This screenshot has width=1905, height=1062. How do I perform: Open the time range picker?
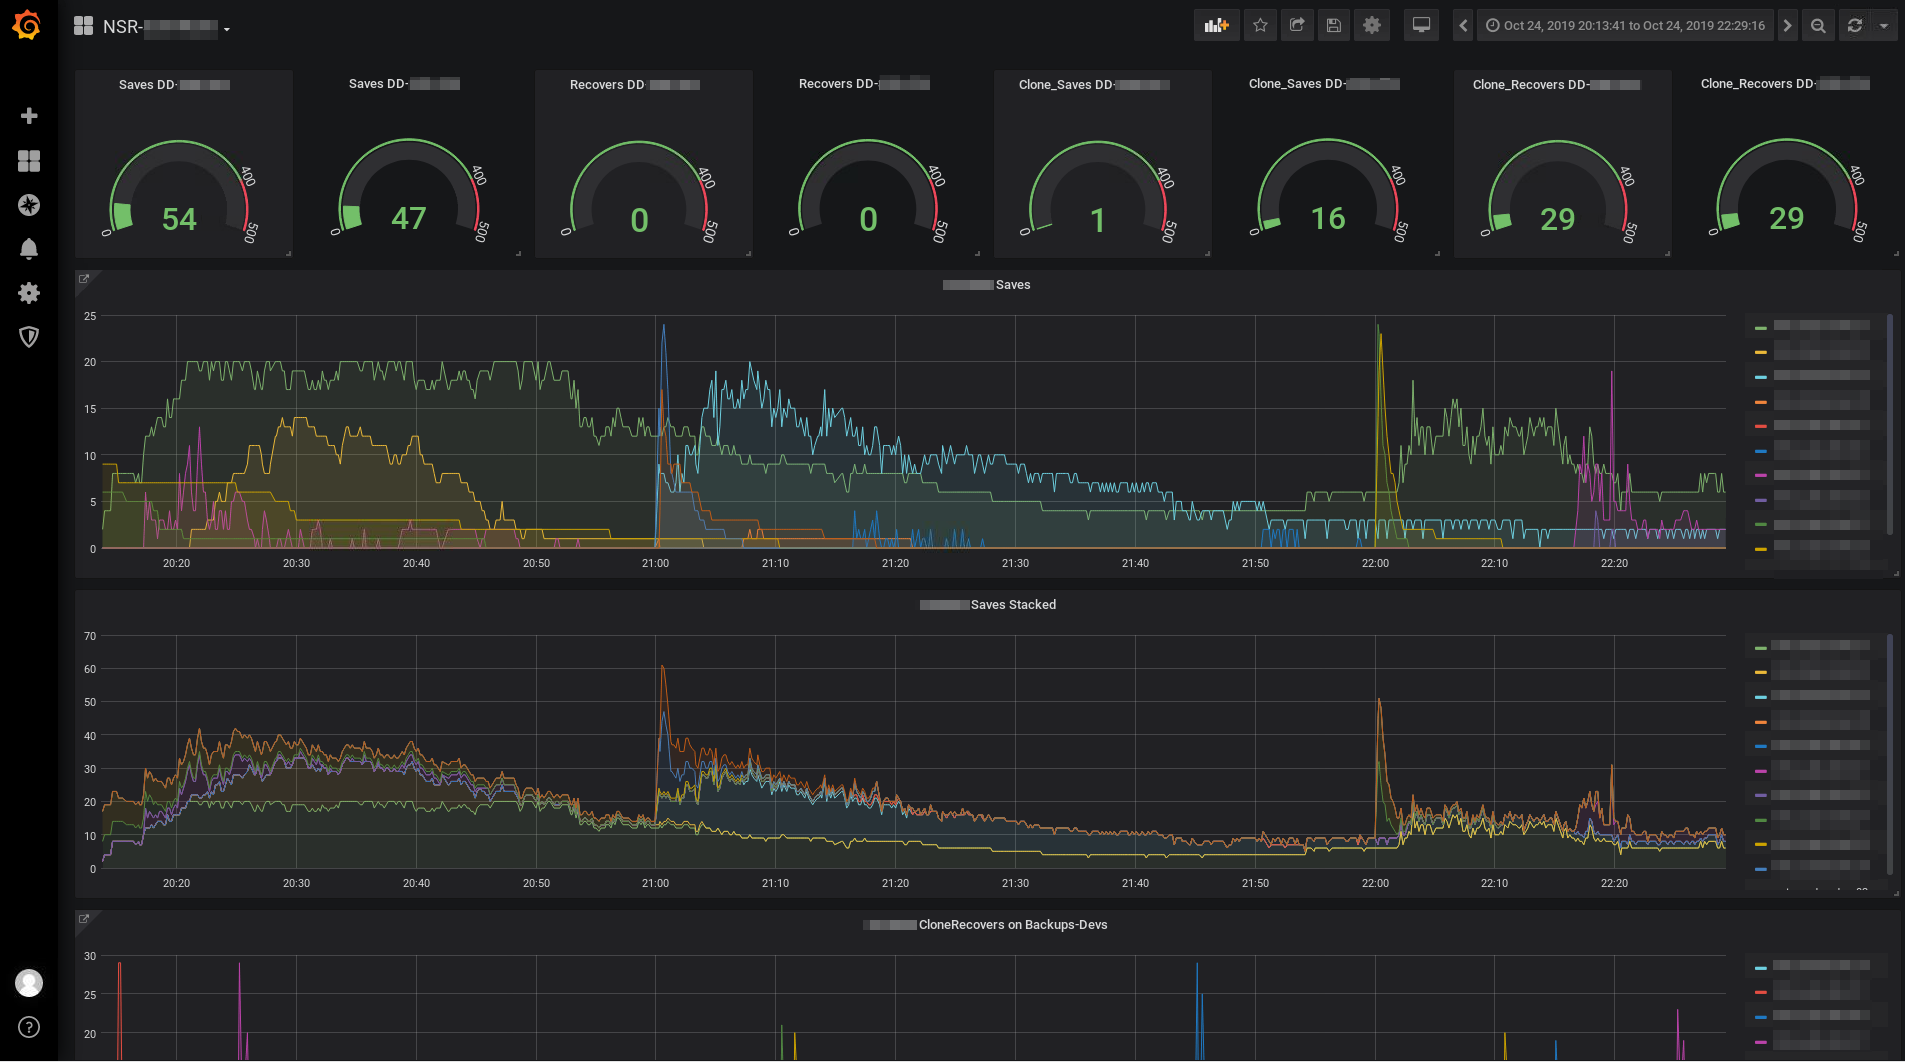pyautogui.click(x=1625, y=26)
